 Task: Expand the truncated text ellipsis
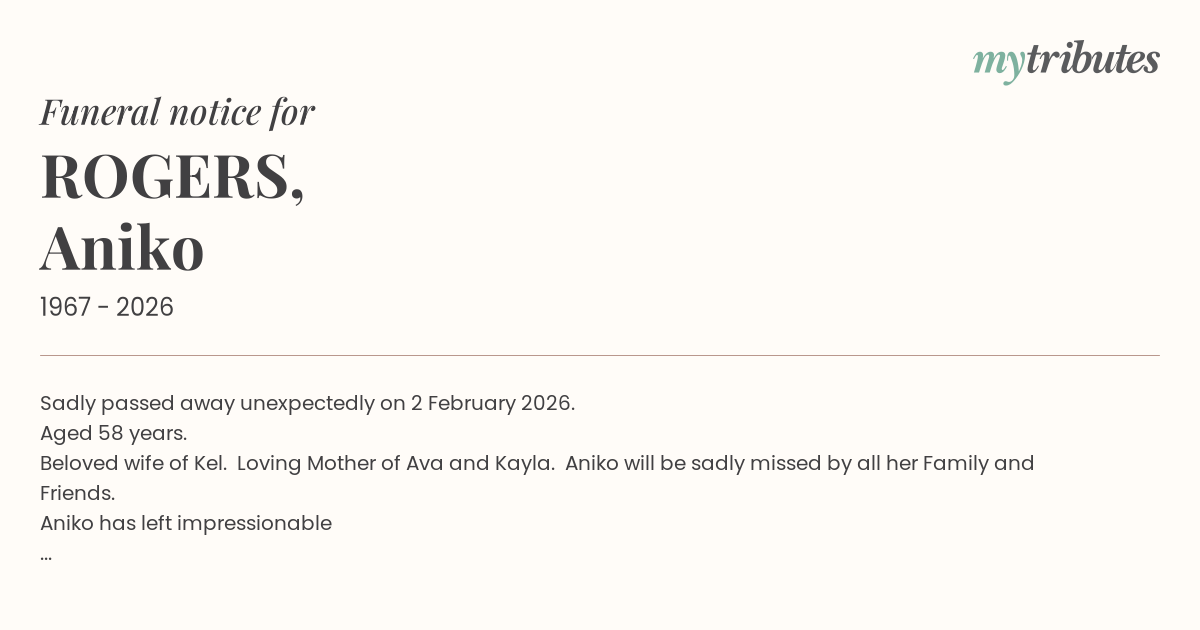click(x=46, y=554)
